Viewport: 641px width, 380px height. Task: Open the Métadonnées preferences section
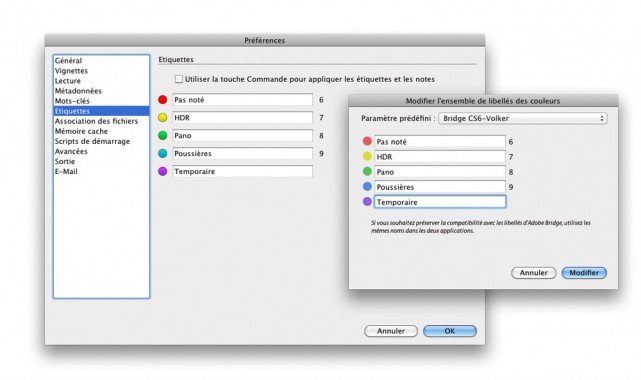[101, 91]
